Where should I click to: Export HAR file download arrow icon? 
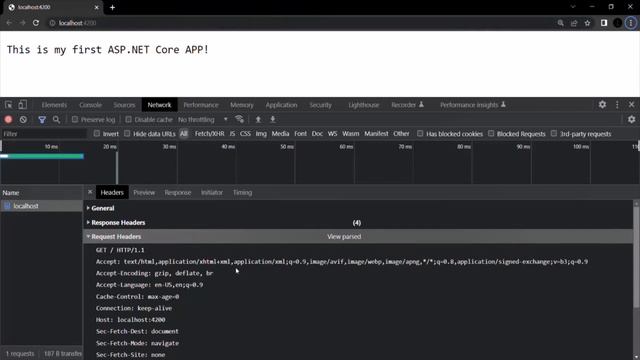(x=273, y=119)
